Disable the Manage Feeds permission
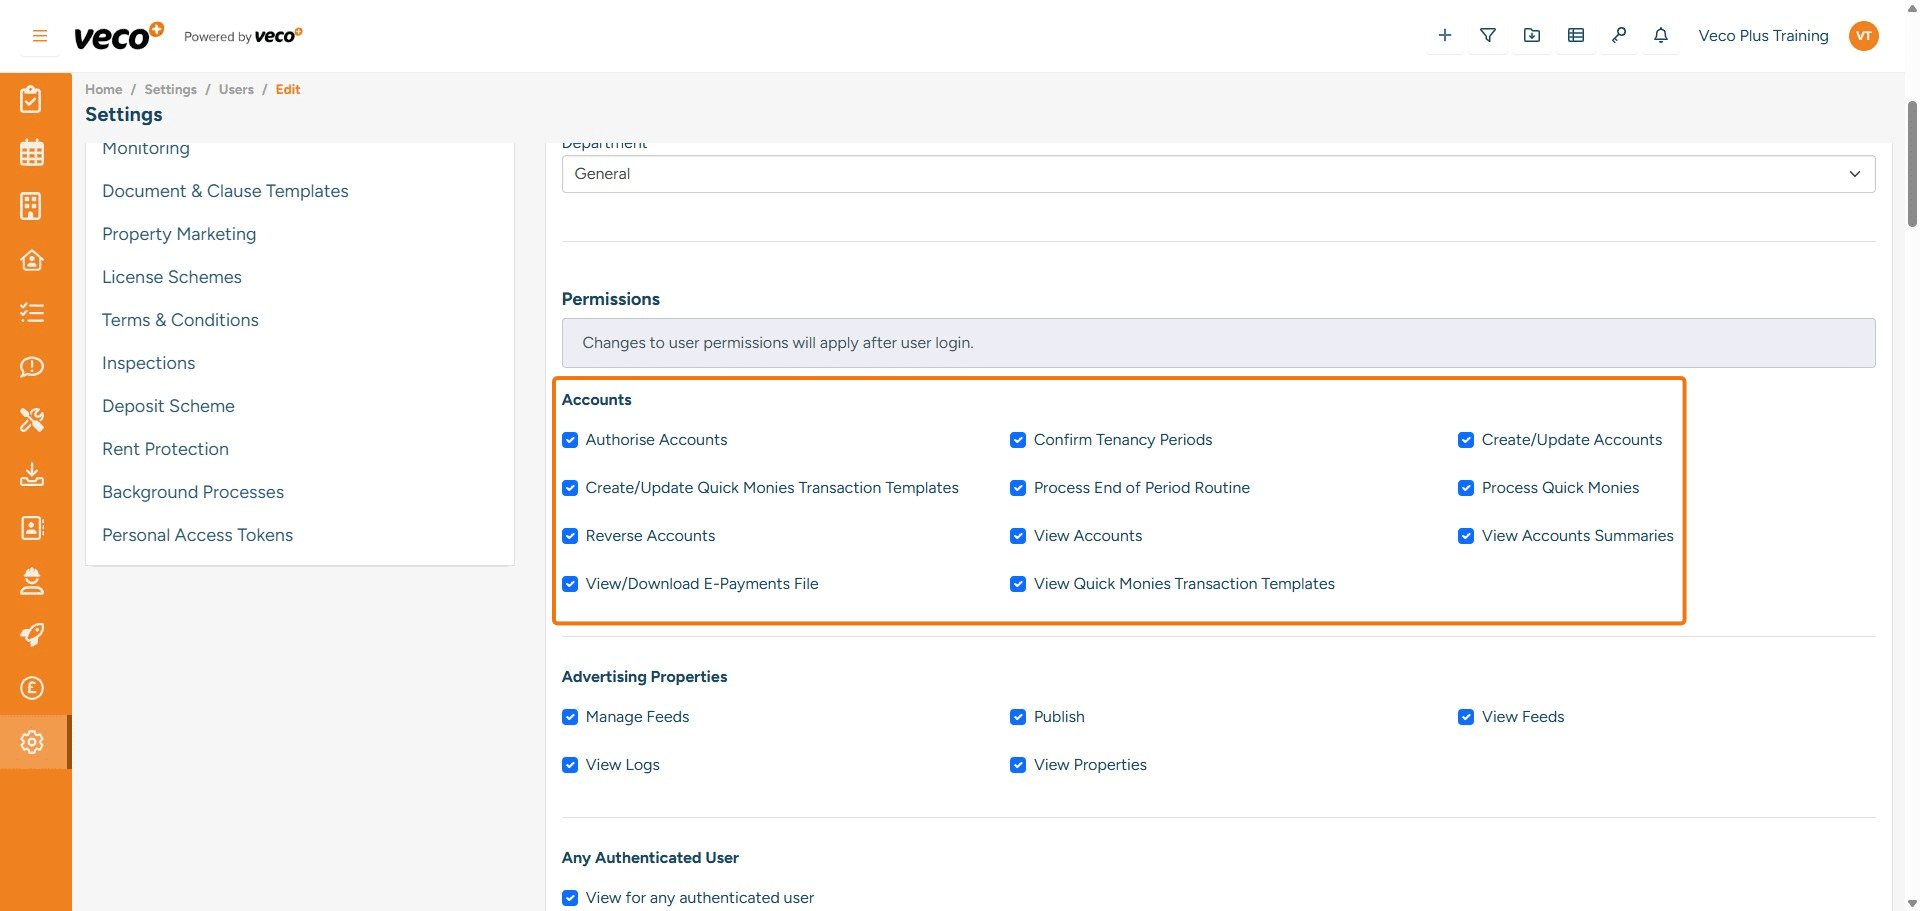The height and width of the screenshot is (911, 1920). click(570, 717)
